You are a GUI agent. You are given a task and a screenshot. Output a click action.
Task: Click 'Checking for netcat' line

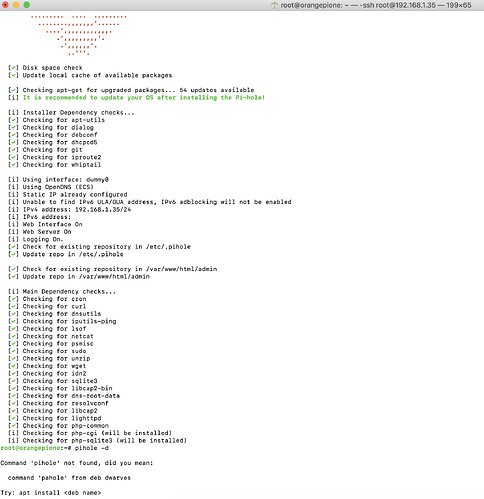click(51, 336)
